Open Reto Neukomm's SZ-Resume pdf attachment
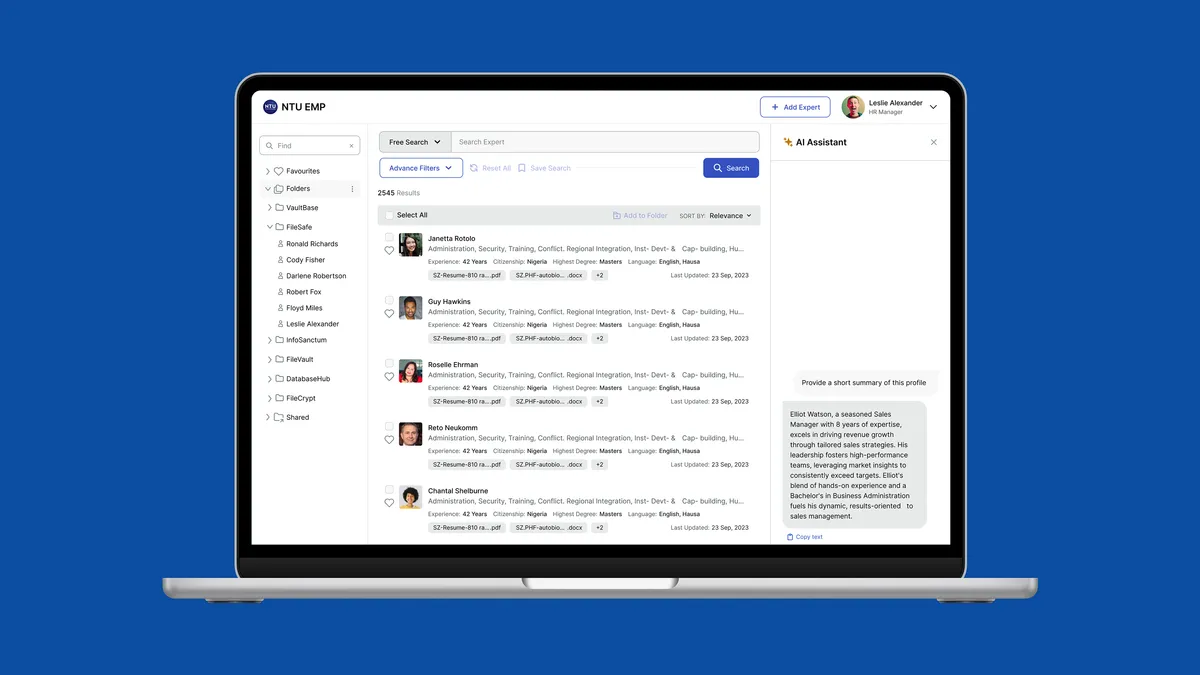1200x675 pixels. (467, 464)
